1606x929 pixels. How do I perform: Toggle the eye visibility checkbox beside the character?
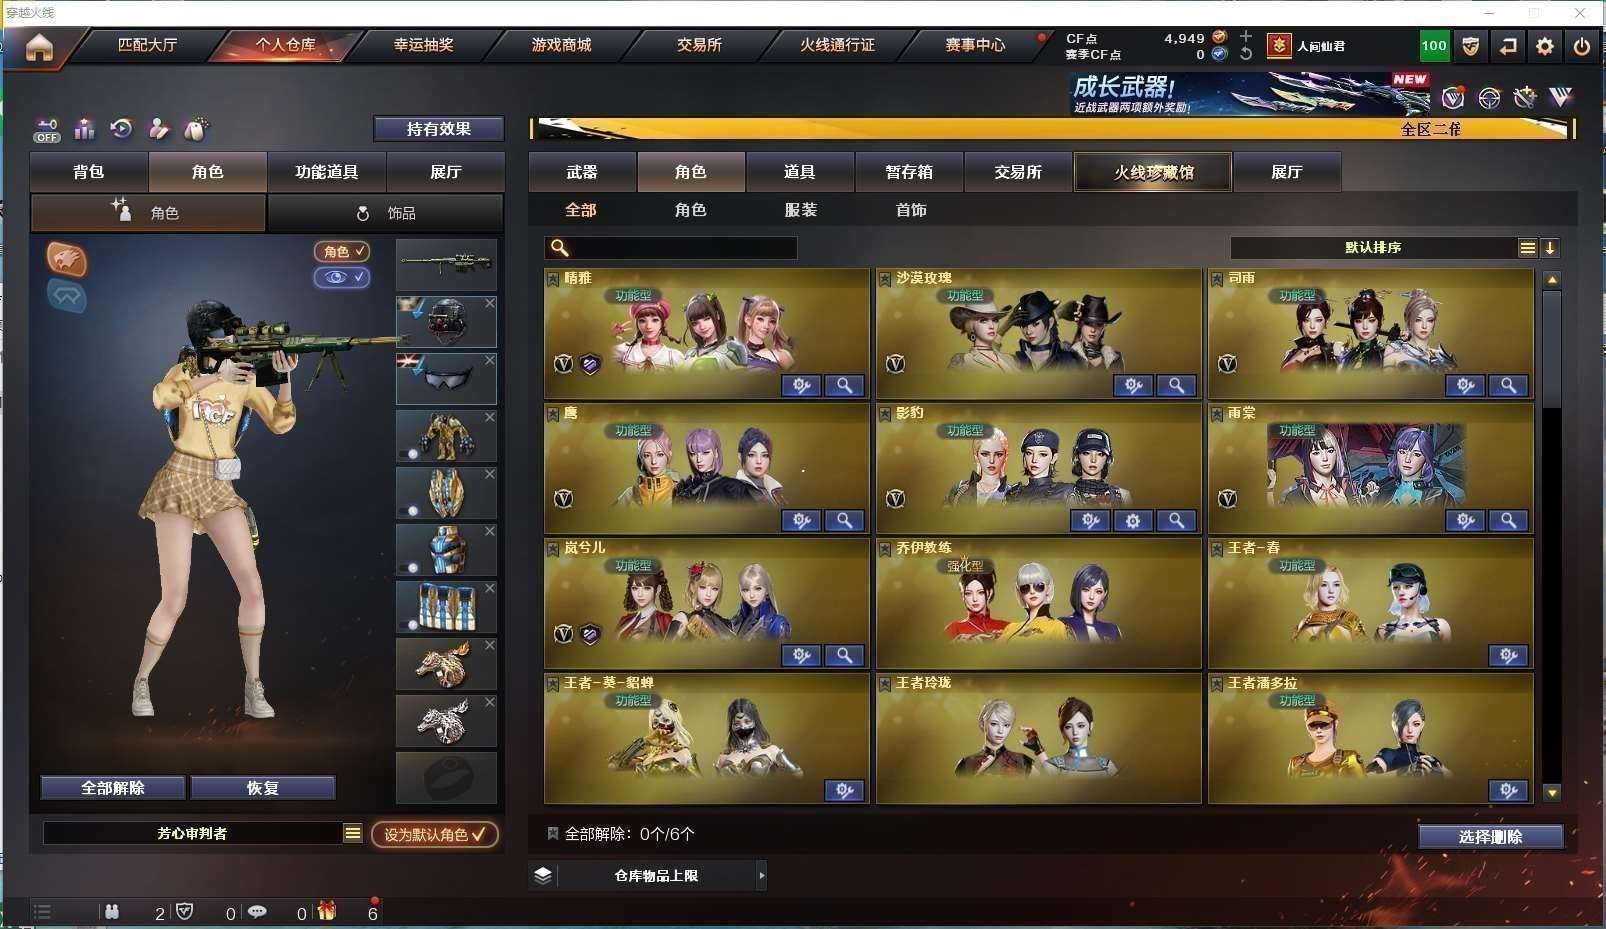[342, 277]
